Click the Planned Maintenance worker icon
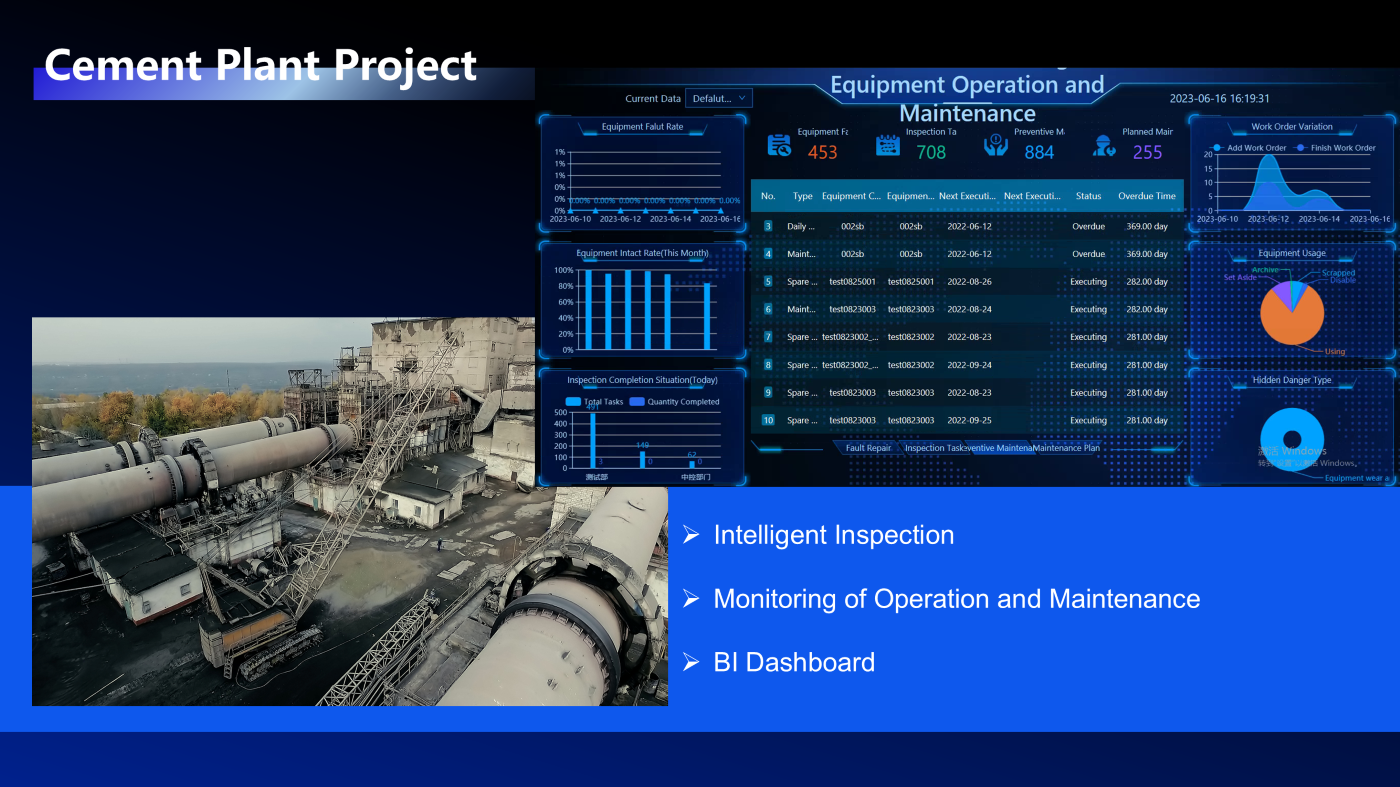 point(1104,145)
